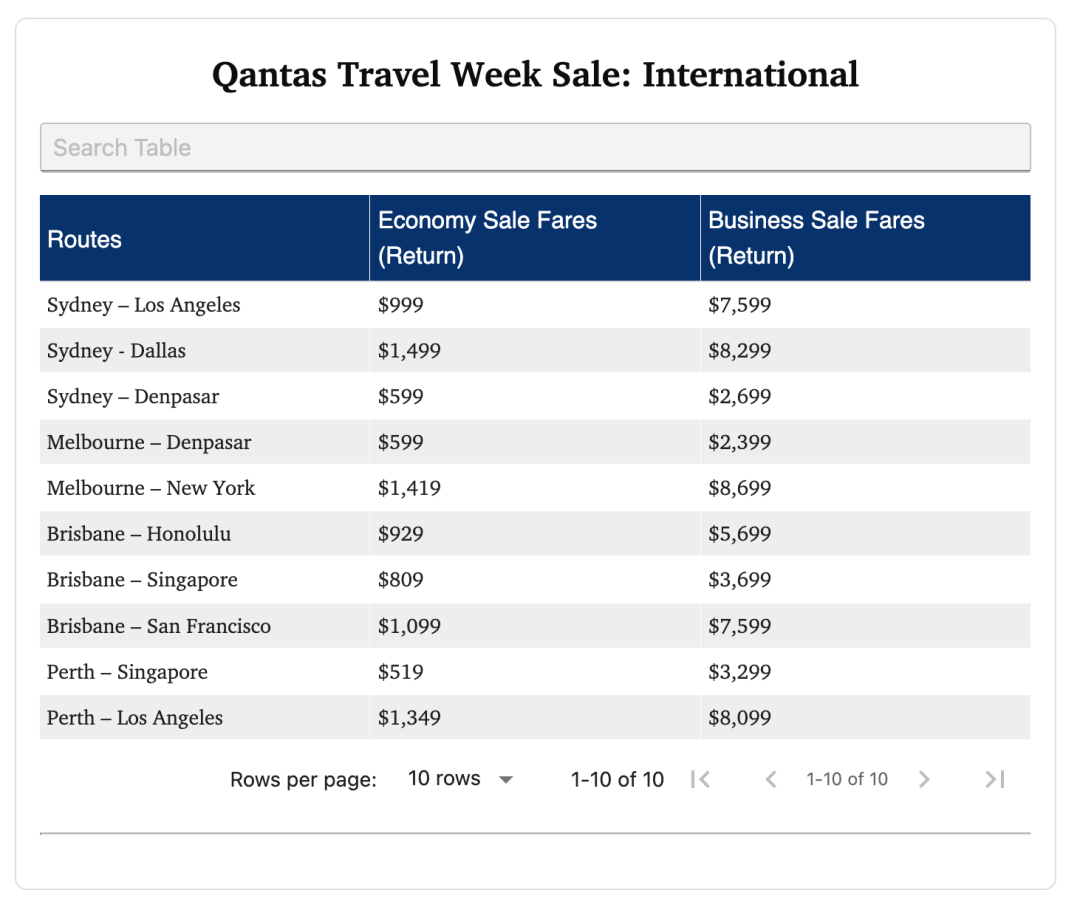The image size is (1080, 910).
Task: Go to first page of table
Action: 701,779
